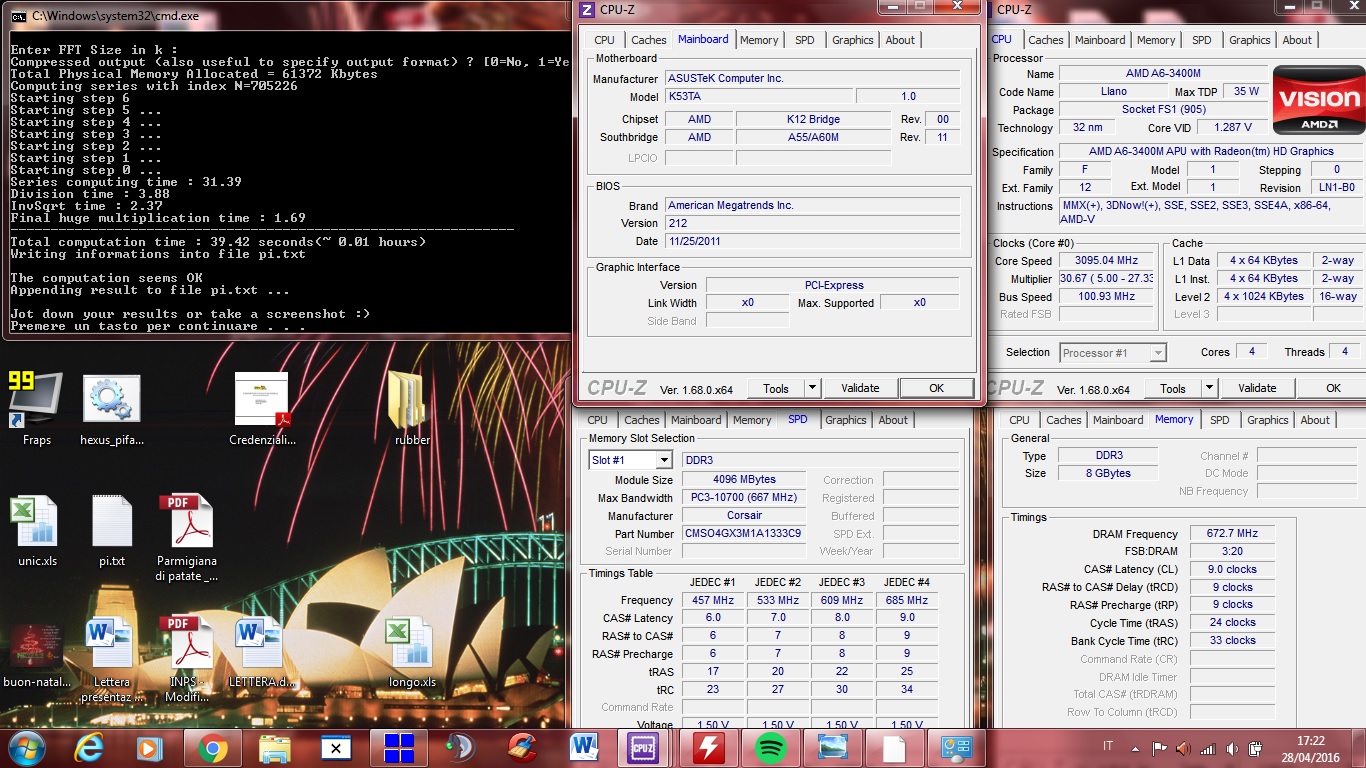Open the hexus_pifa desktop icon
Screen dimensions: 1366x768
pyautogui.click(x=111, y=408)
